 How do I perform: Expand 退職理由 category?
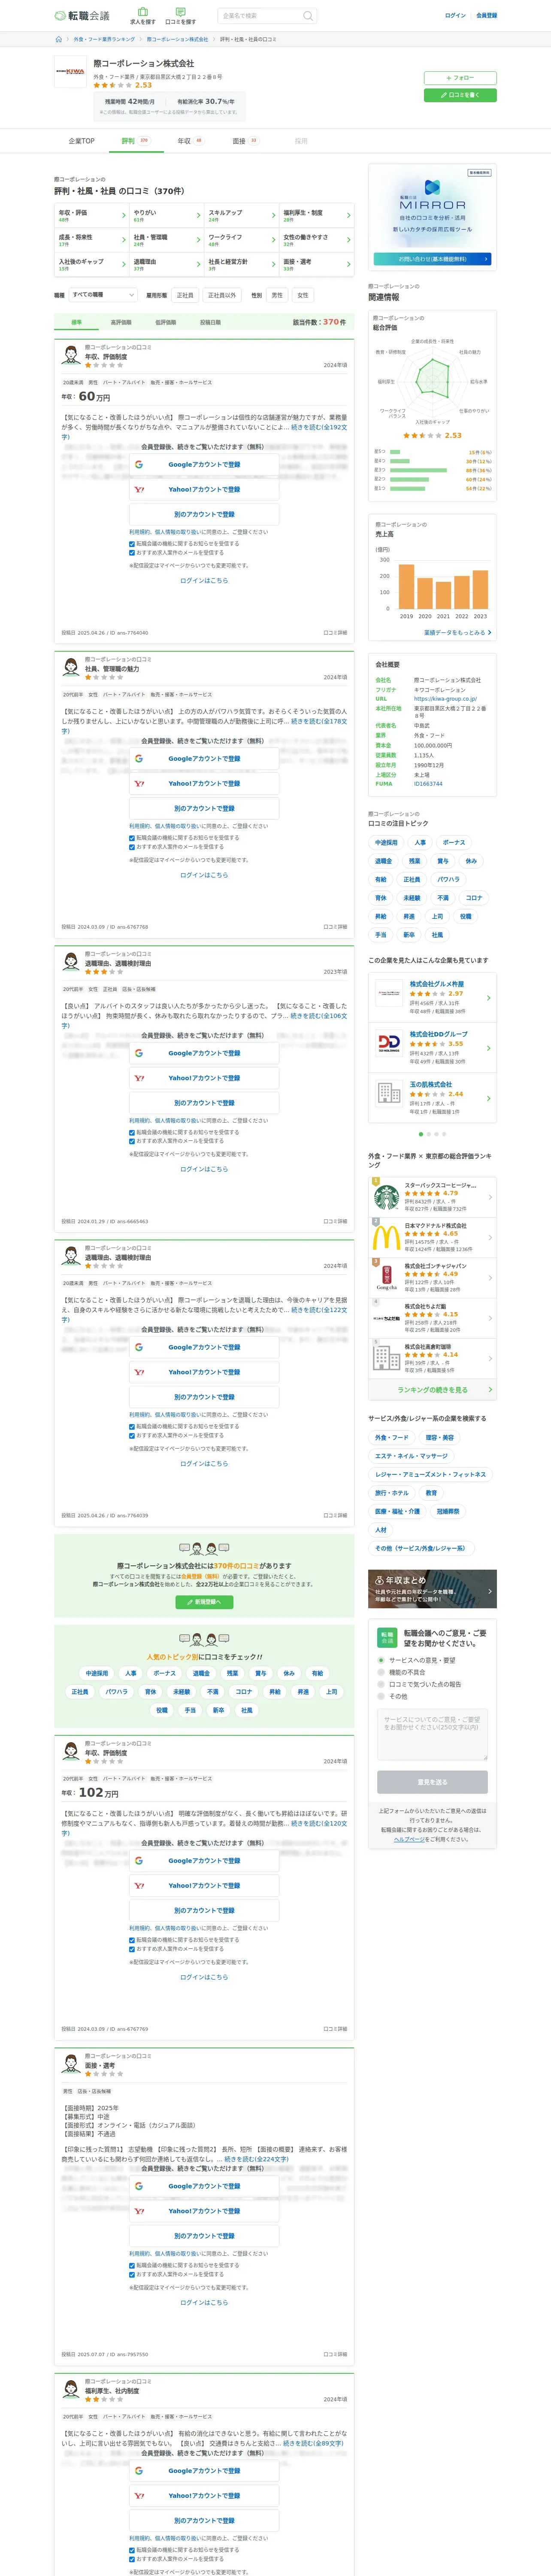(166, 264)
